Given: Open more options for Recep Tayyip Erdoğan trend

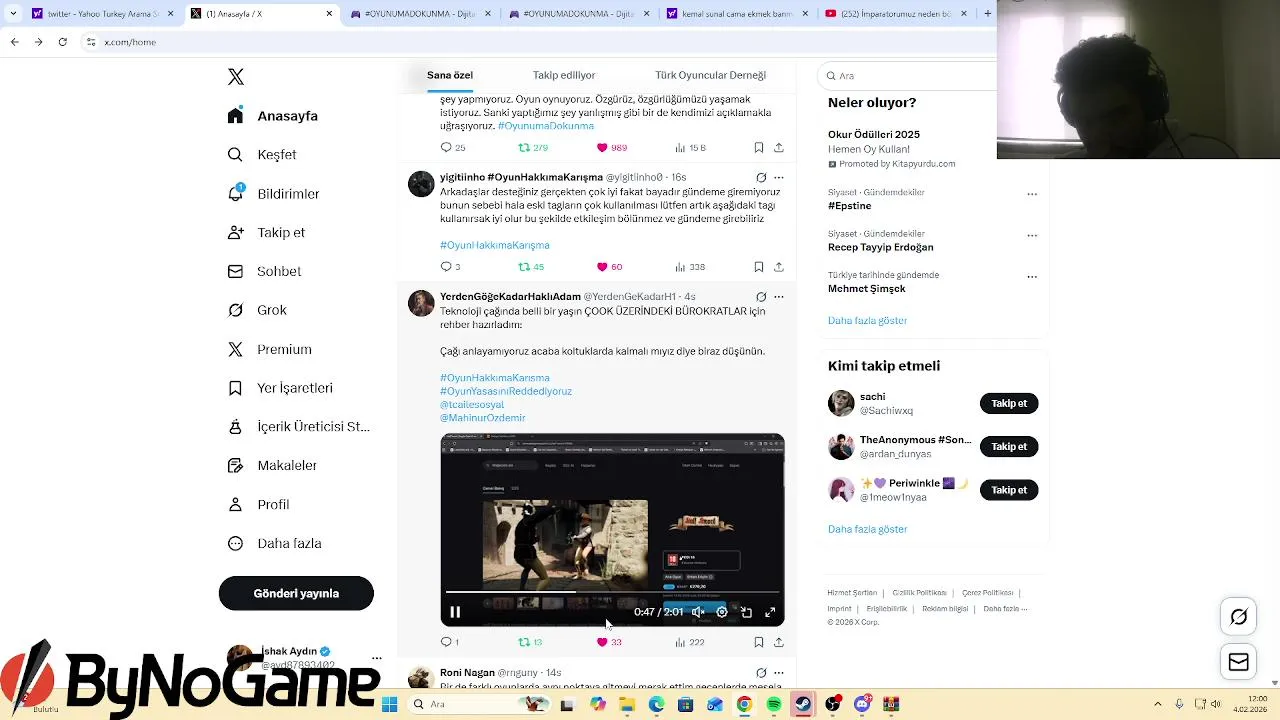Looking at the screenshot, I should (x=1032, y=236).
